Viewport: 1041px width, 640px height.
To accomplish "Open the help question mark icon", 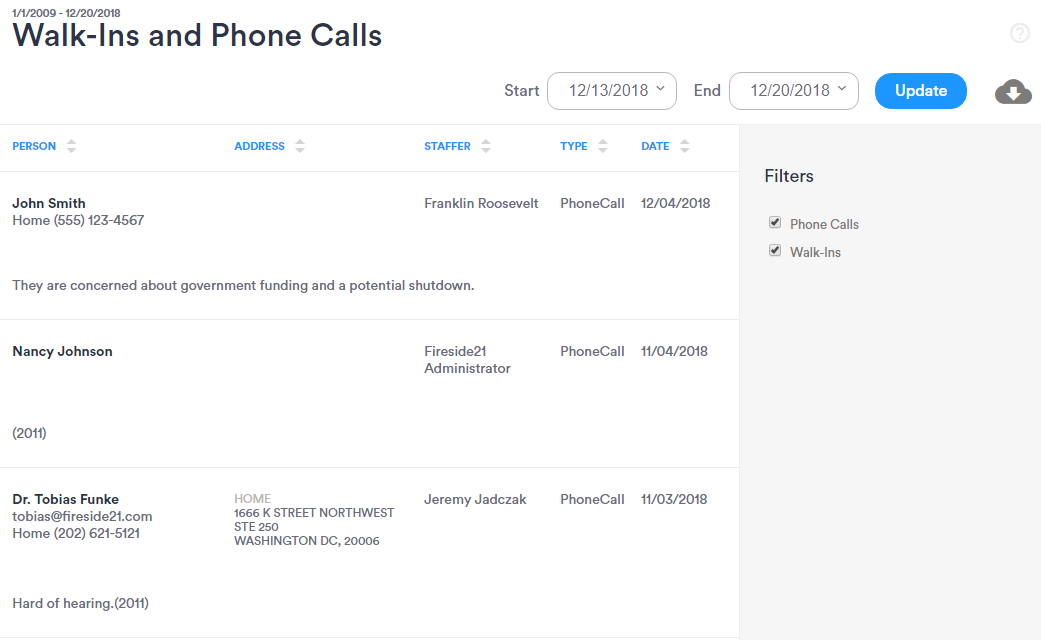I will tap(1020, 33).
